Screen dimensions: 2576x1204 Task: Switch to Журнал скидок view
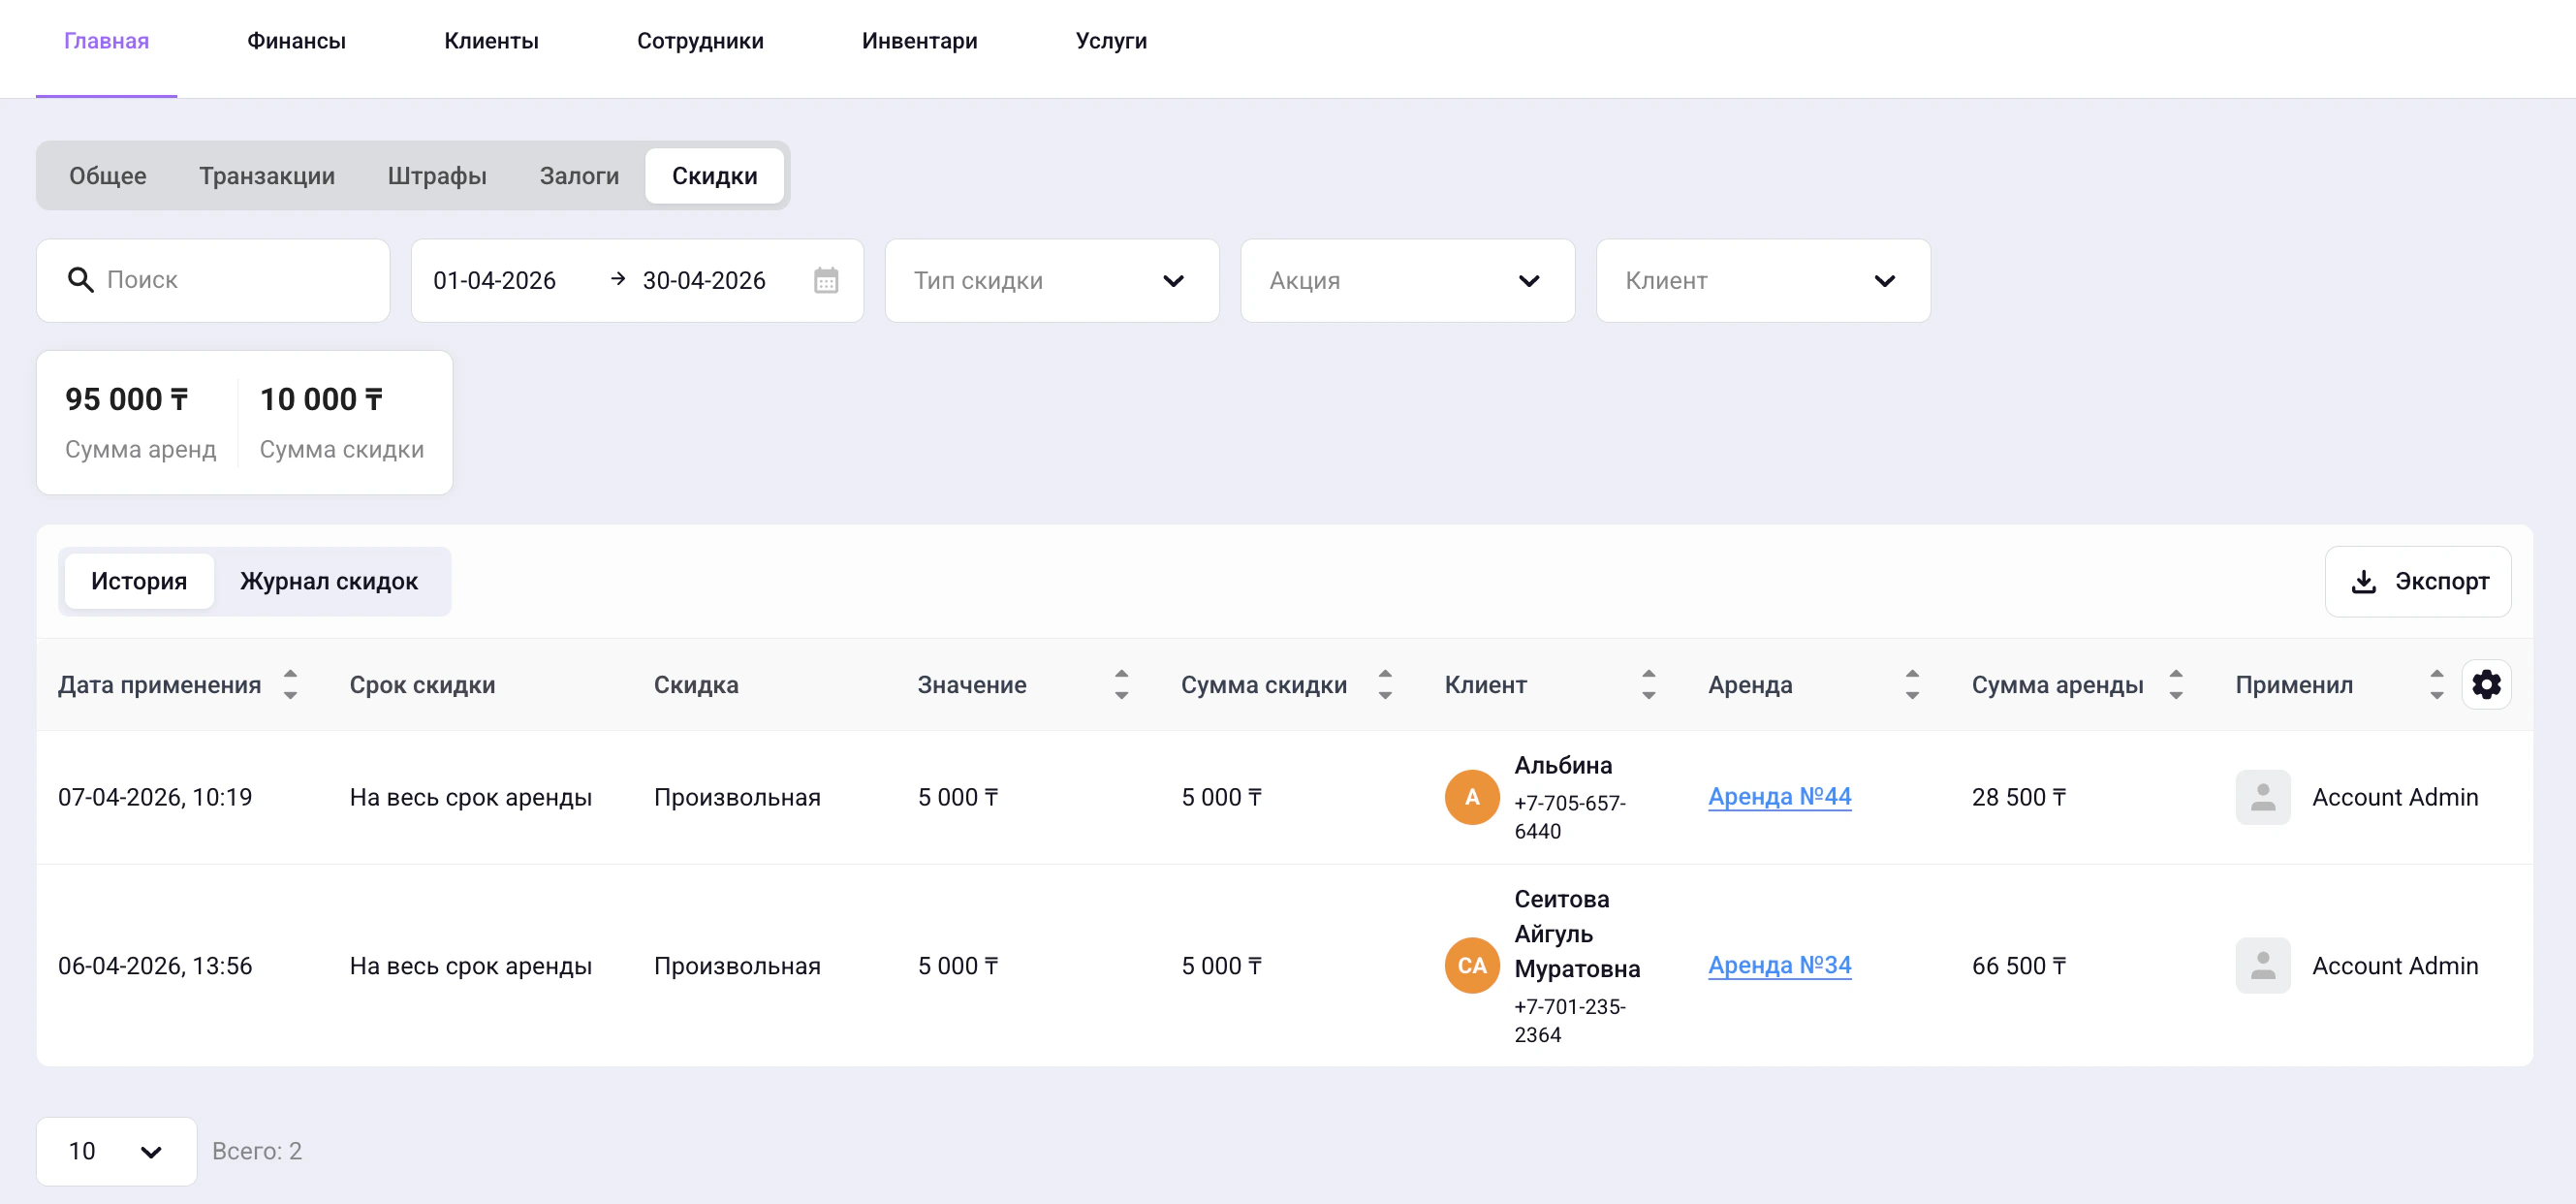(x=328, y=581)
